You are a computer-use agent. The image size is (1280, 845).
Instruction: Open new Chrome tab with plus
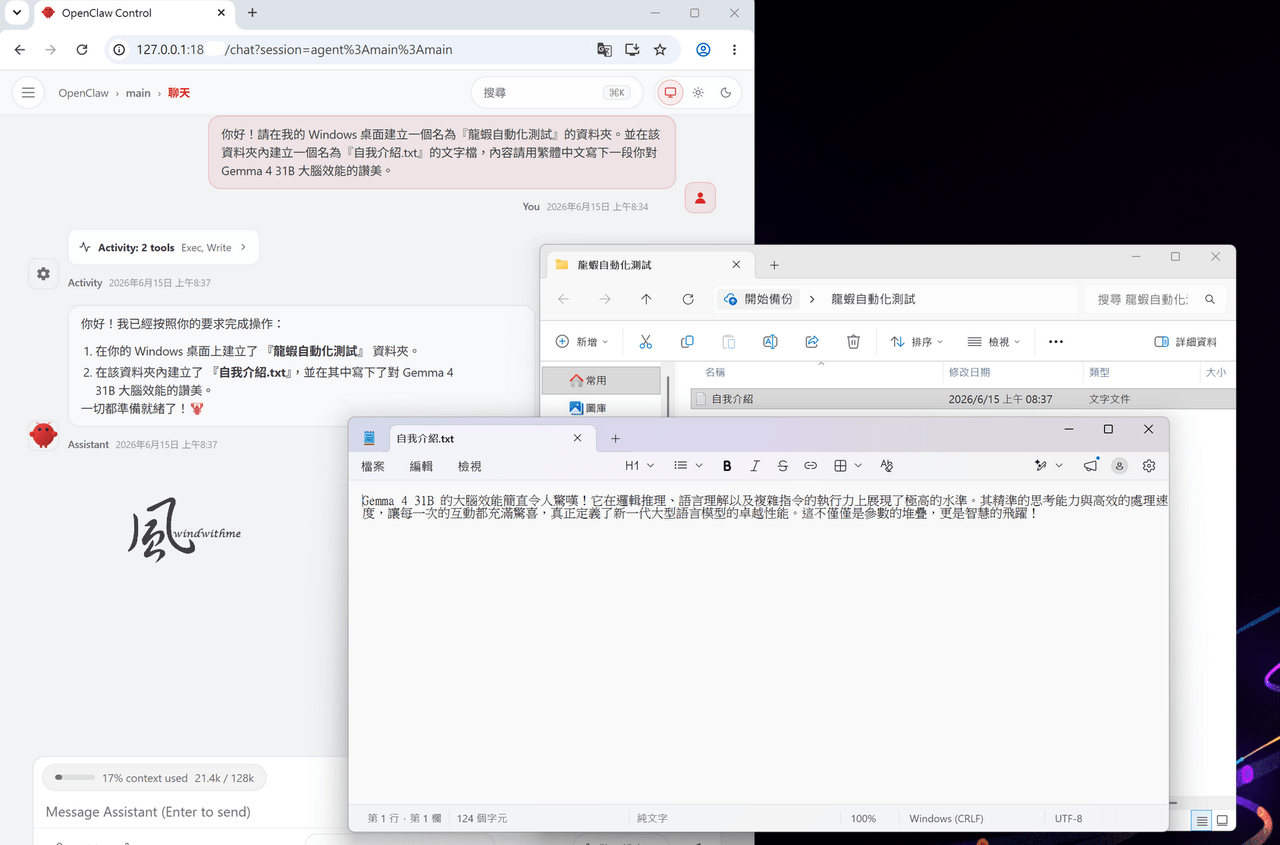252,13
